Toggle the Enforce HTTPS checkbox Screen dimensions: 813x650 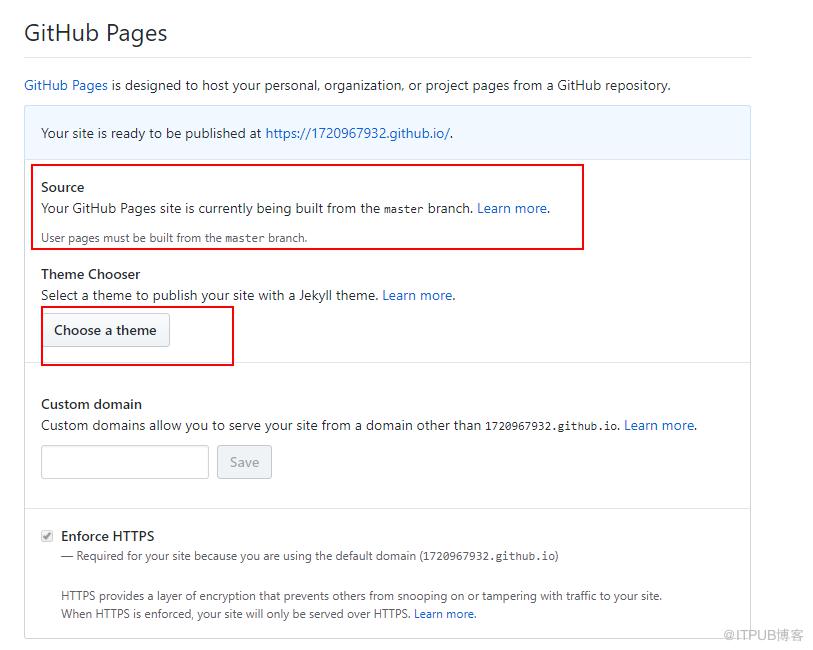tap(47, 536)
